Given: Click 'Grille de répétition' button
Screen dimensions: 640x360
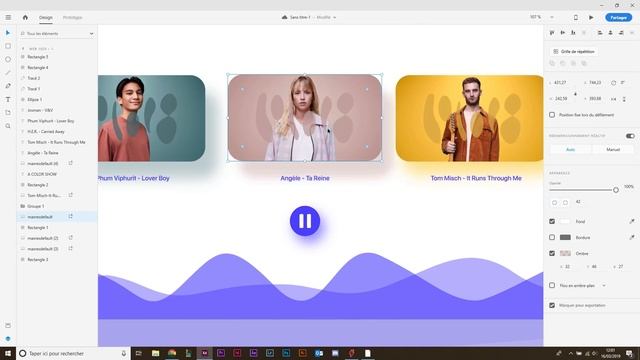Looking at the screenshot, I should 574,51.
